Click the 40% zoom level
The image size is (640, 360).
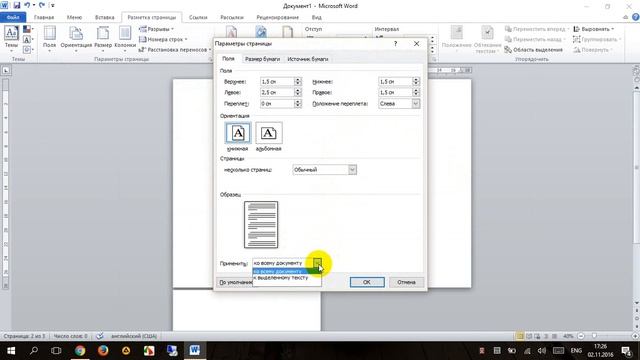(x=568, y=336)
